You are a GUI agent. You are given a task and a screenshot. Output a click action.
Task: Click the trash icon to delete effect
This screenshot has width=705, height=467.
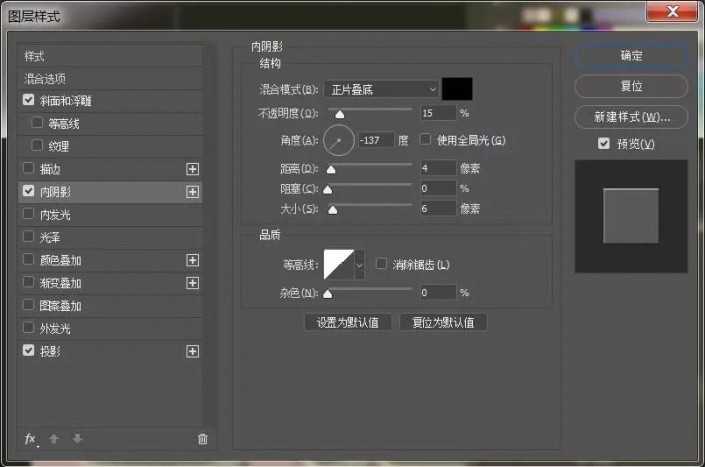click(x=203, y=438)
